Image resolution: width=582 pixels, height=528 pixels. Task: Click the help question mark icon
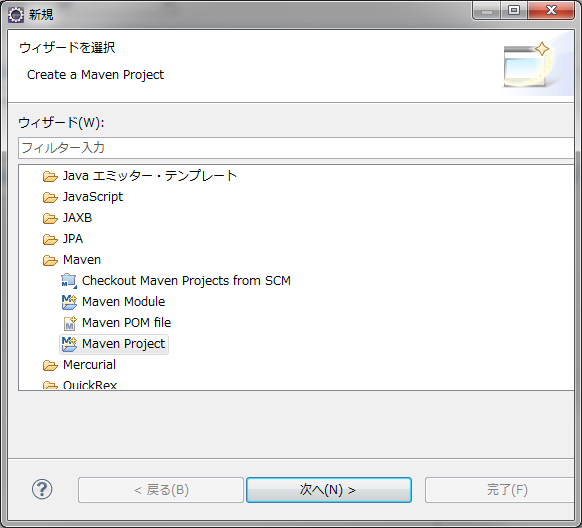pyautogui.click(x=42, y=489)
